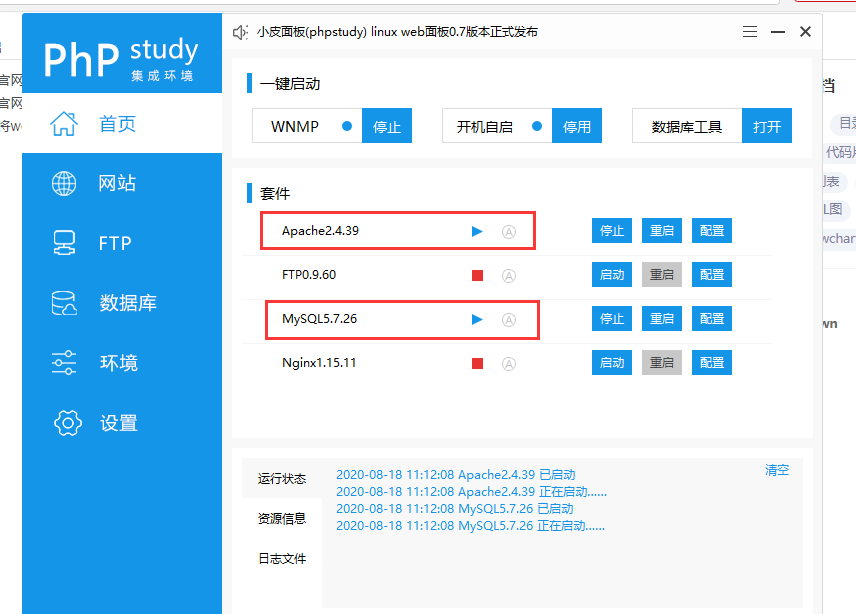Click the WNMP label box

pos(307,126)
